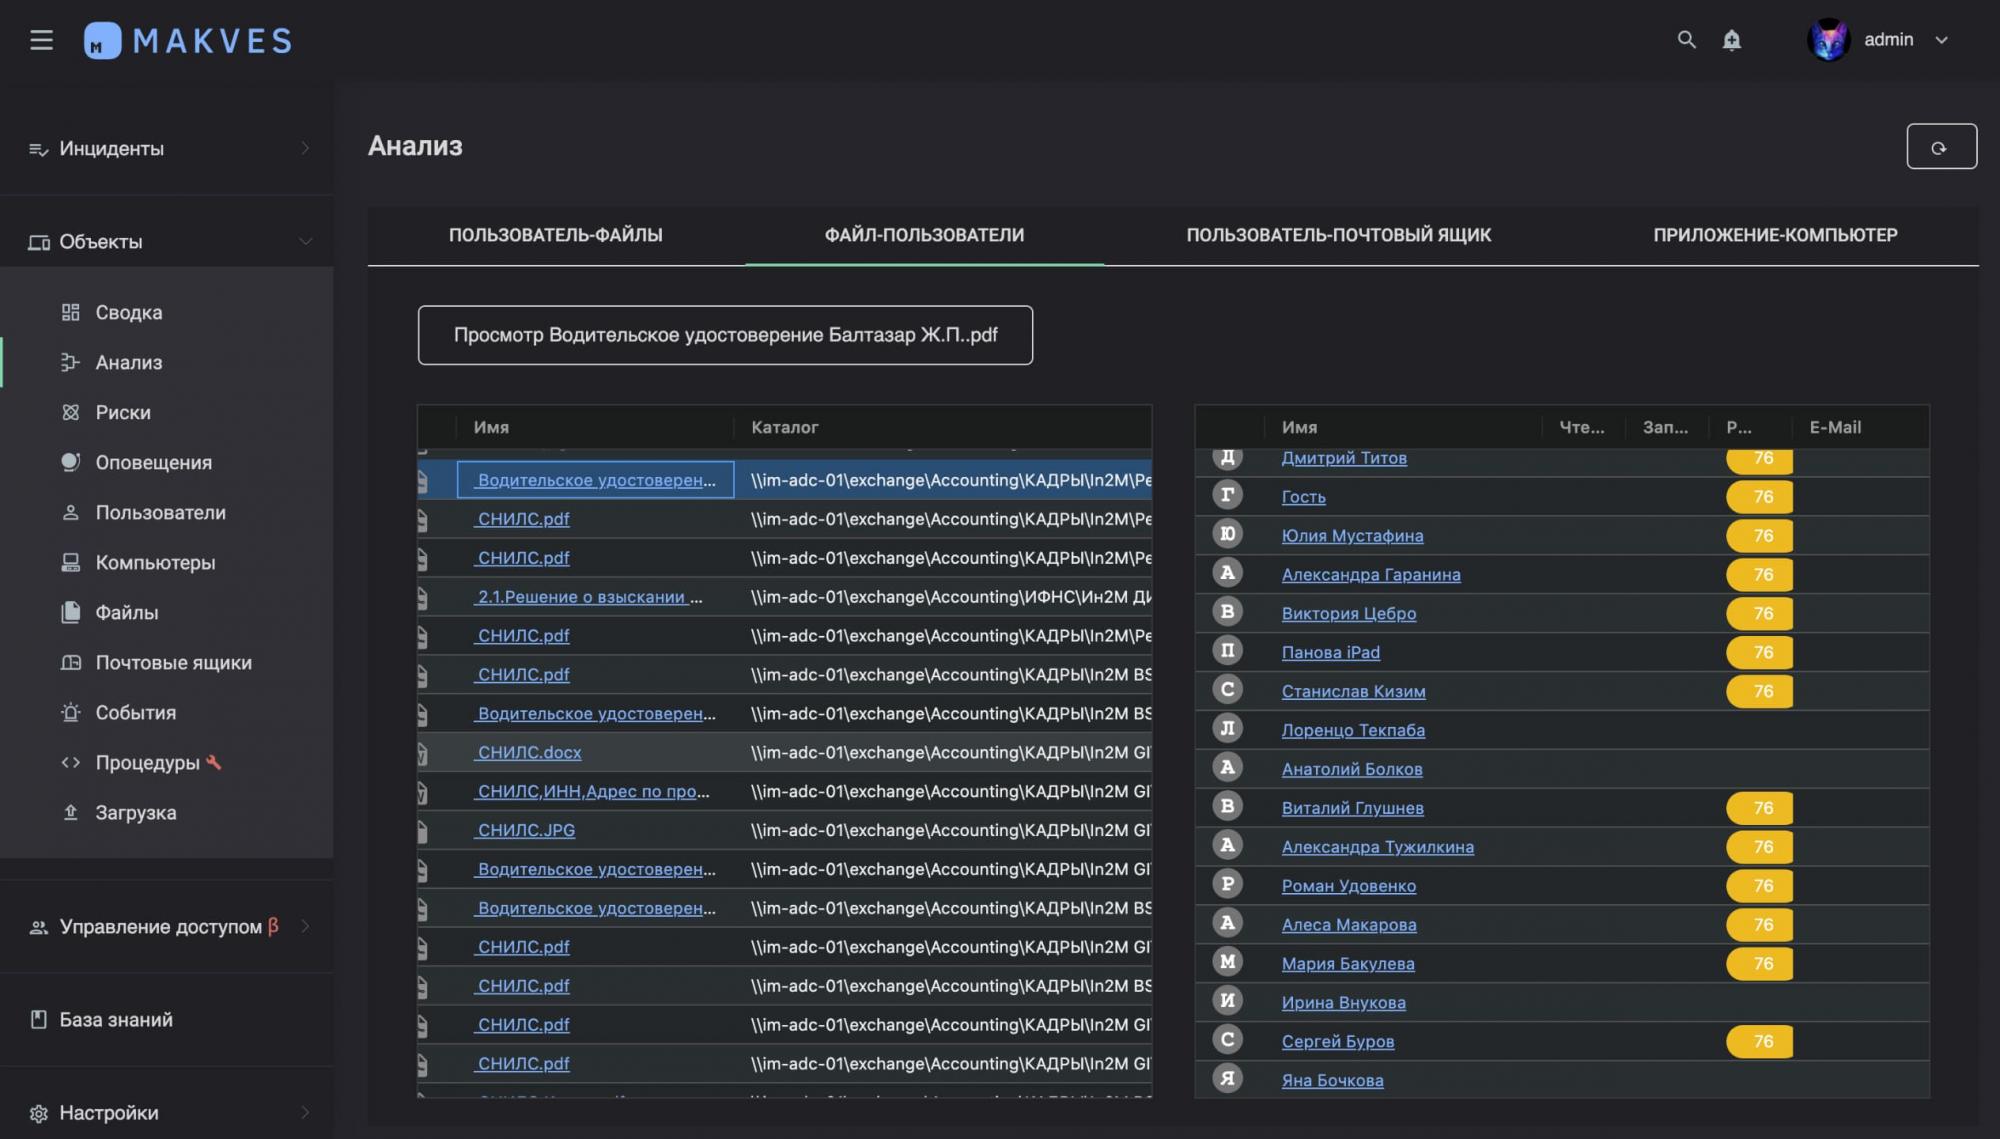Click risk badge 76 for Сергей Буров
This screenshot has height=1139, width=2000.
pyautogui.click(x=1760, y=1041)
